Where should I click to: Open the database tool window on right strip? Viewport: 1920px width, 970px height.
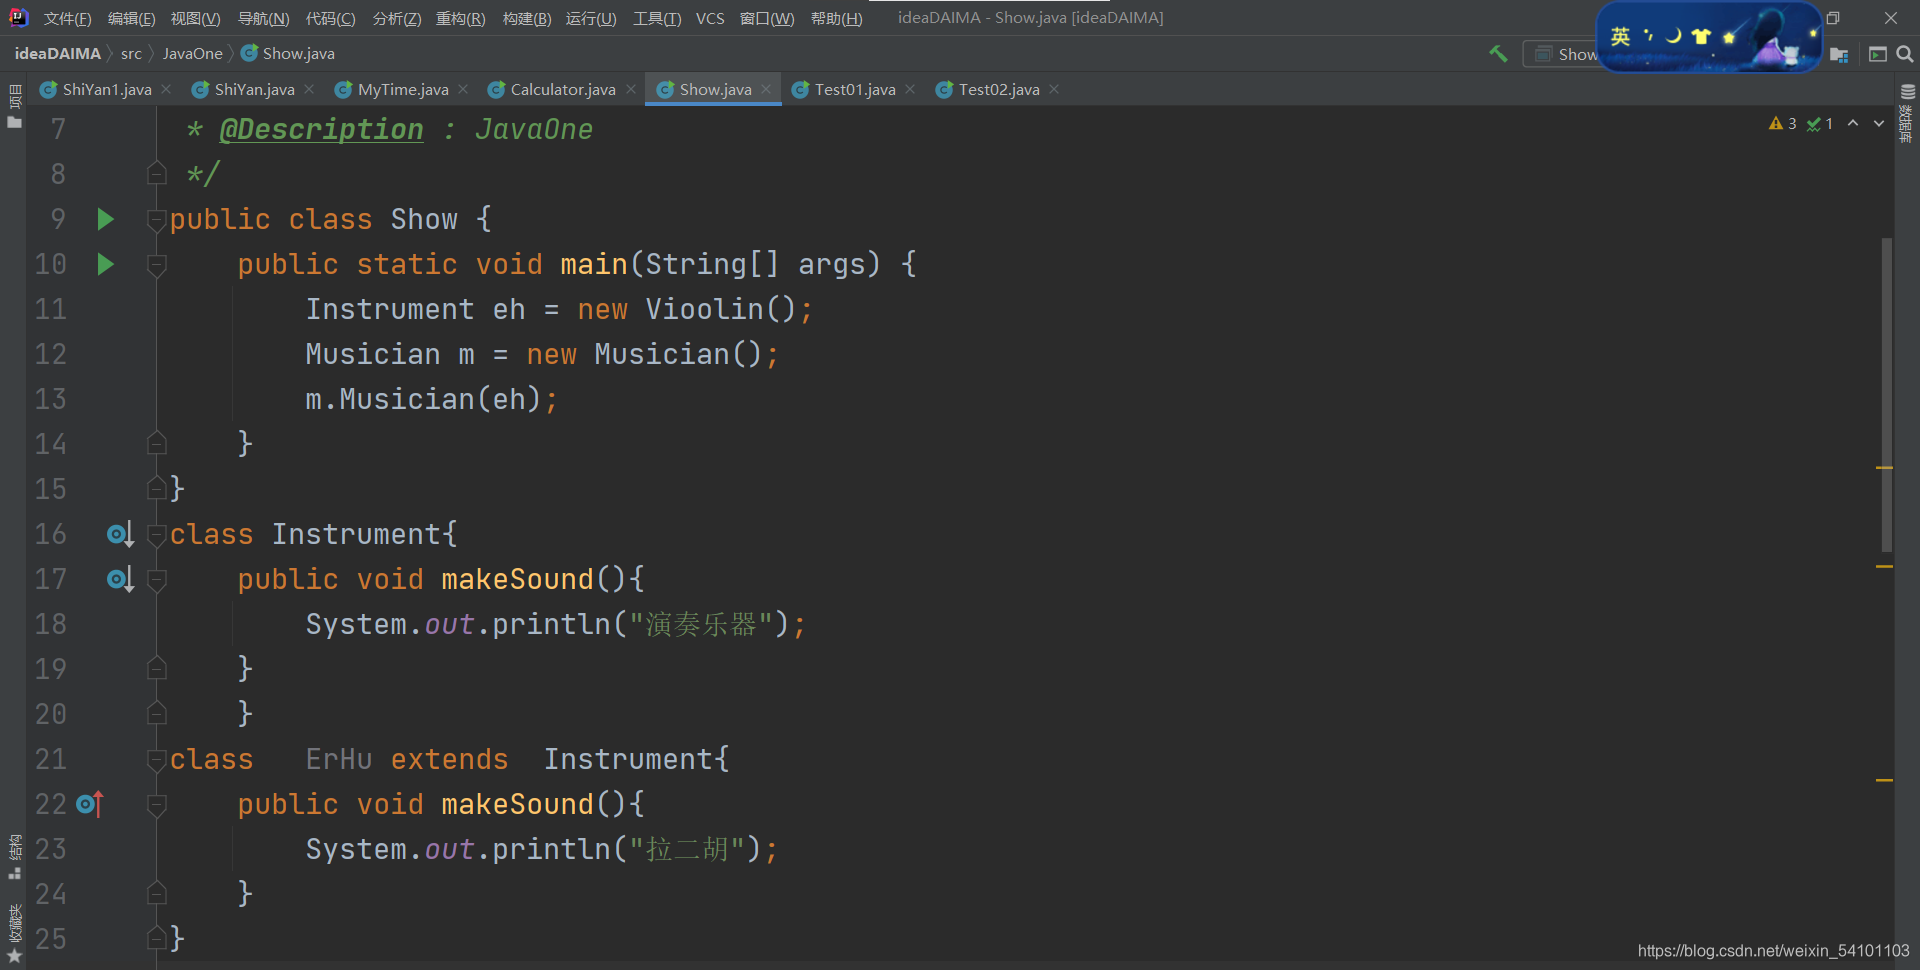tap(1907, 113)
